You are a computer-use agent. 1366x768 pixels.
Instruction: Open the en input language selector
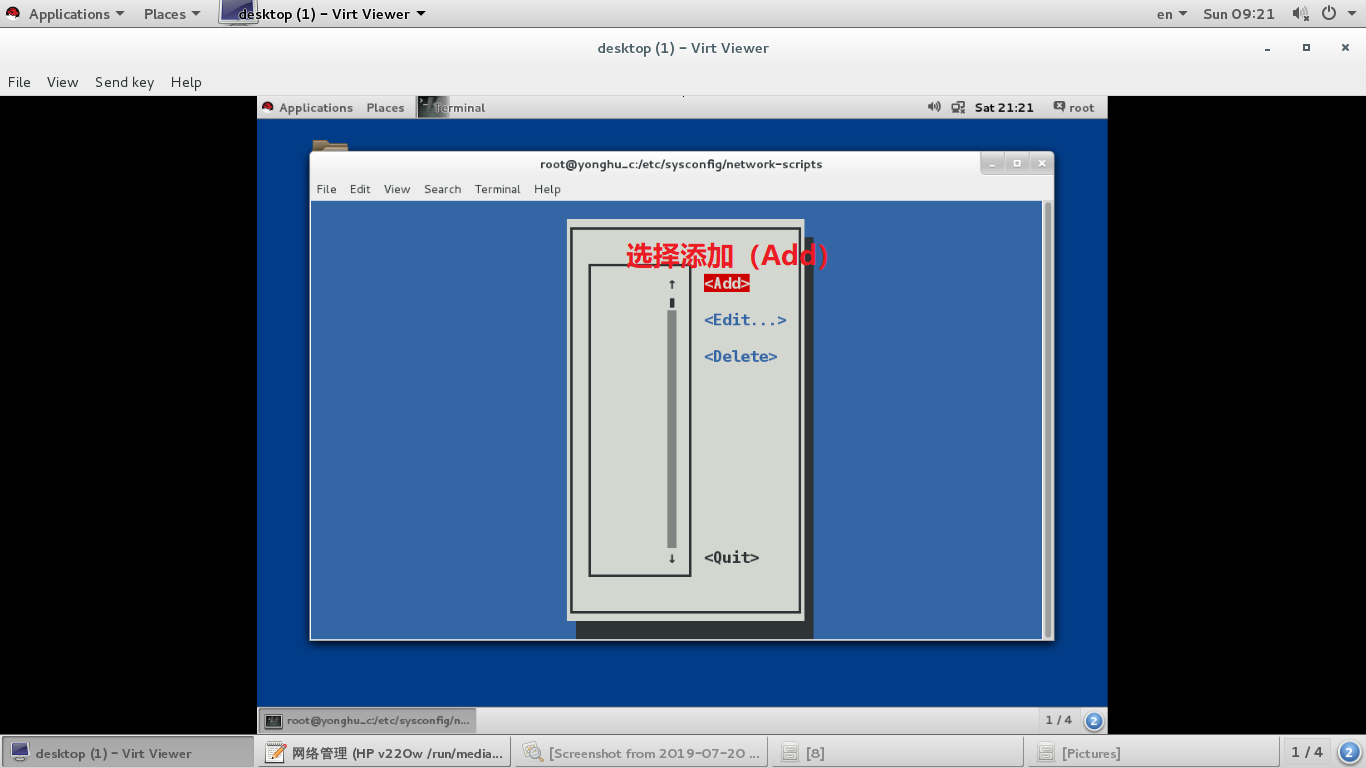pos(1172,14)
